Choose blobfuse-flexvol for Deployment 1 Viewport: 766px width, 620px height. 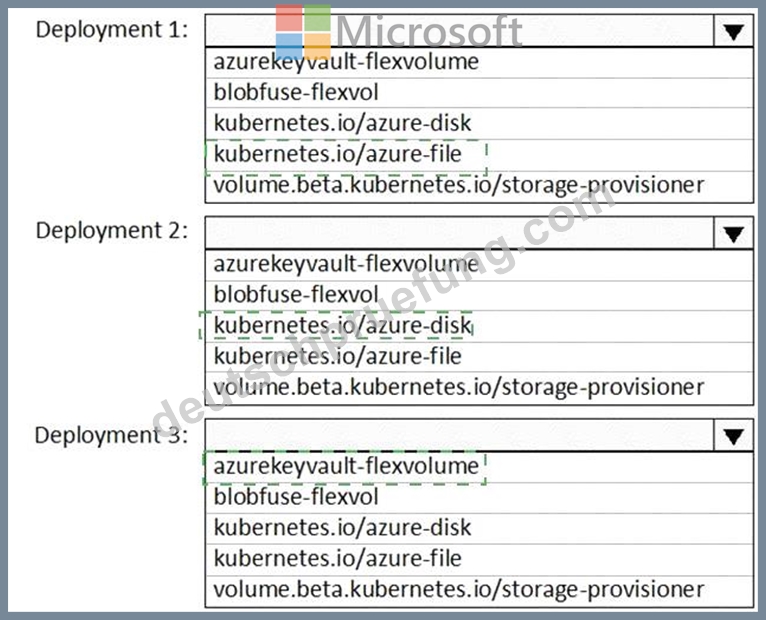click(479, 93)
